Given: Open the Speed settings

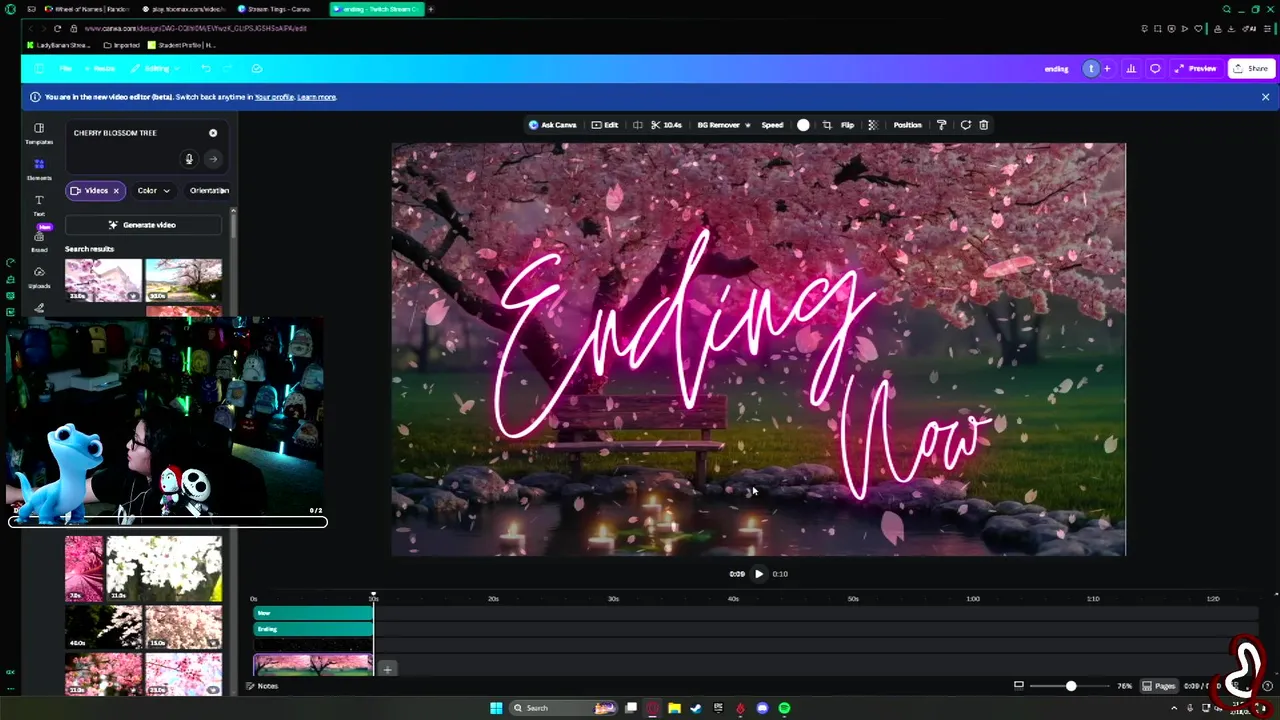Looking at the screenshot, I should point(772,125).
